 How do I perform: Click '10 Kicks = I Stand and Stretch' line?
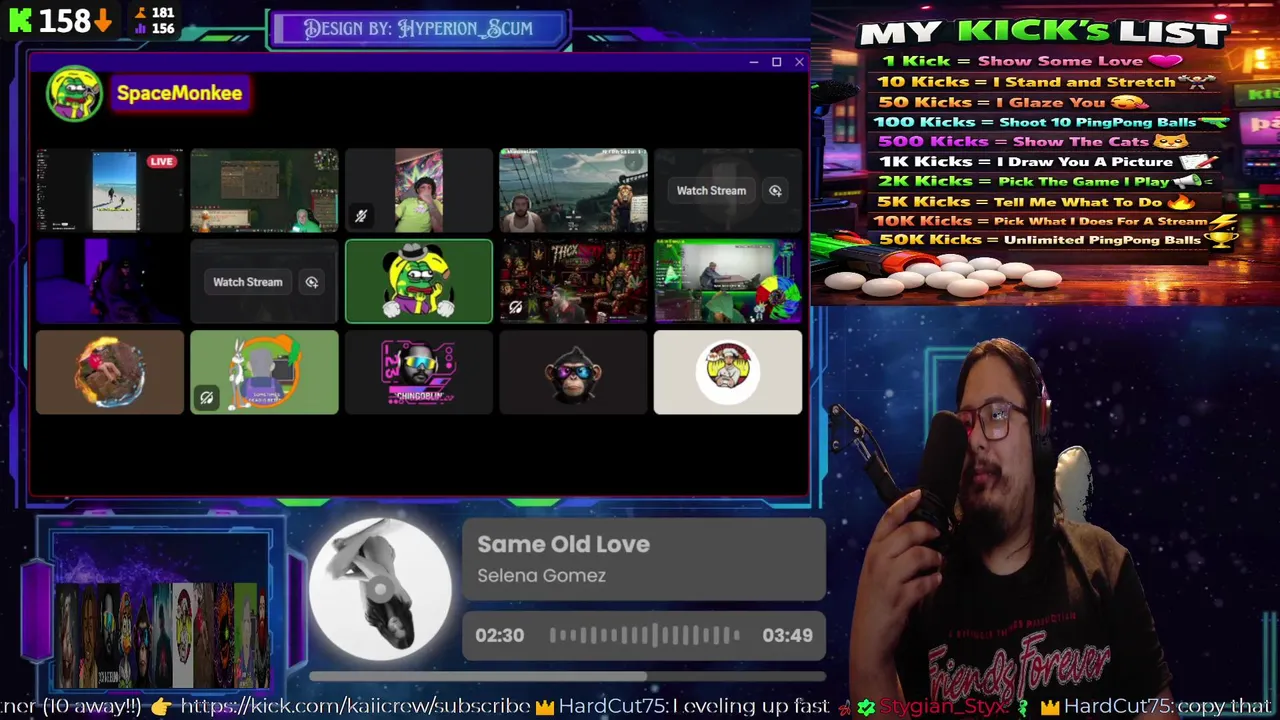click(1046, 82)
